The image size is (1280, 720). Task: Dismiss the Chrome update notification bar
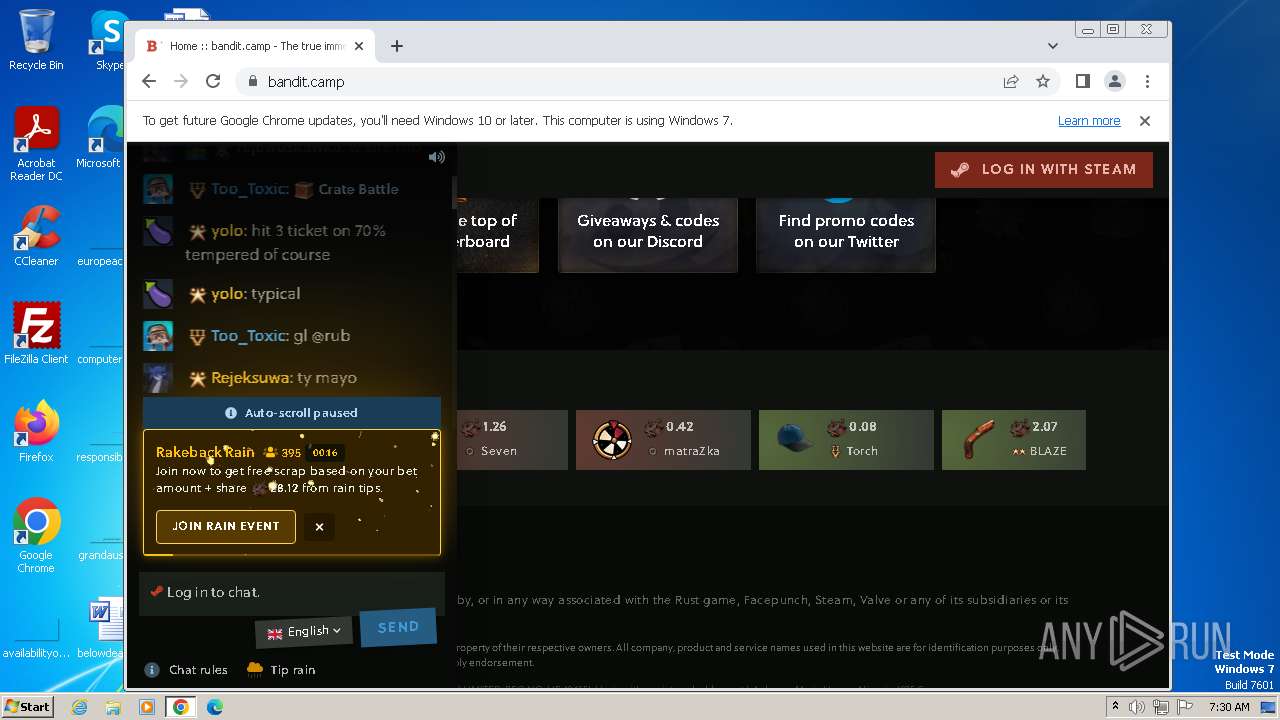[x=1145, y=121]
